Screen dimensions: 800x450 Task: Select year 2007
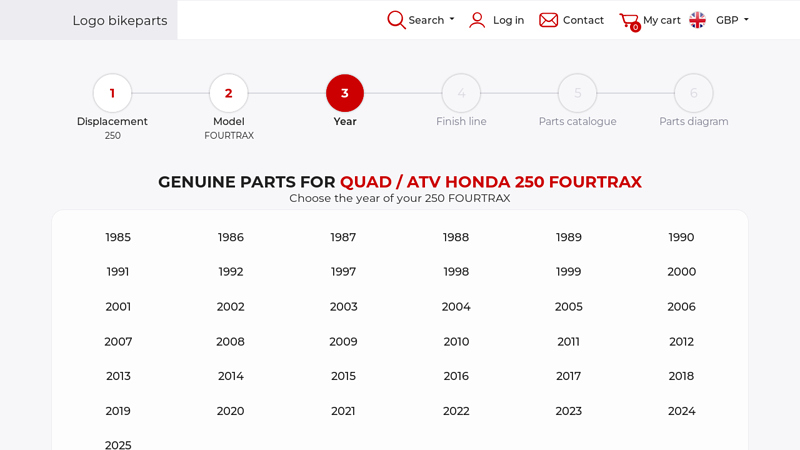pyautogui.click(x=118, y=341)
